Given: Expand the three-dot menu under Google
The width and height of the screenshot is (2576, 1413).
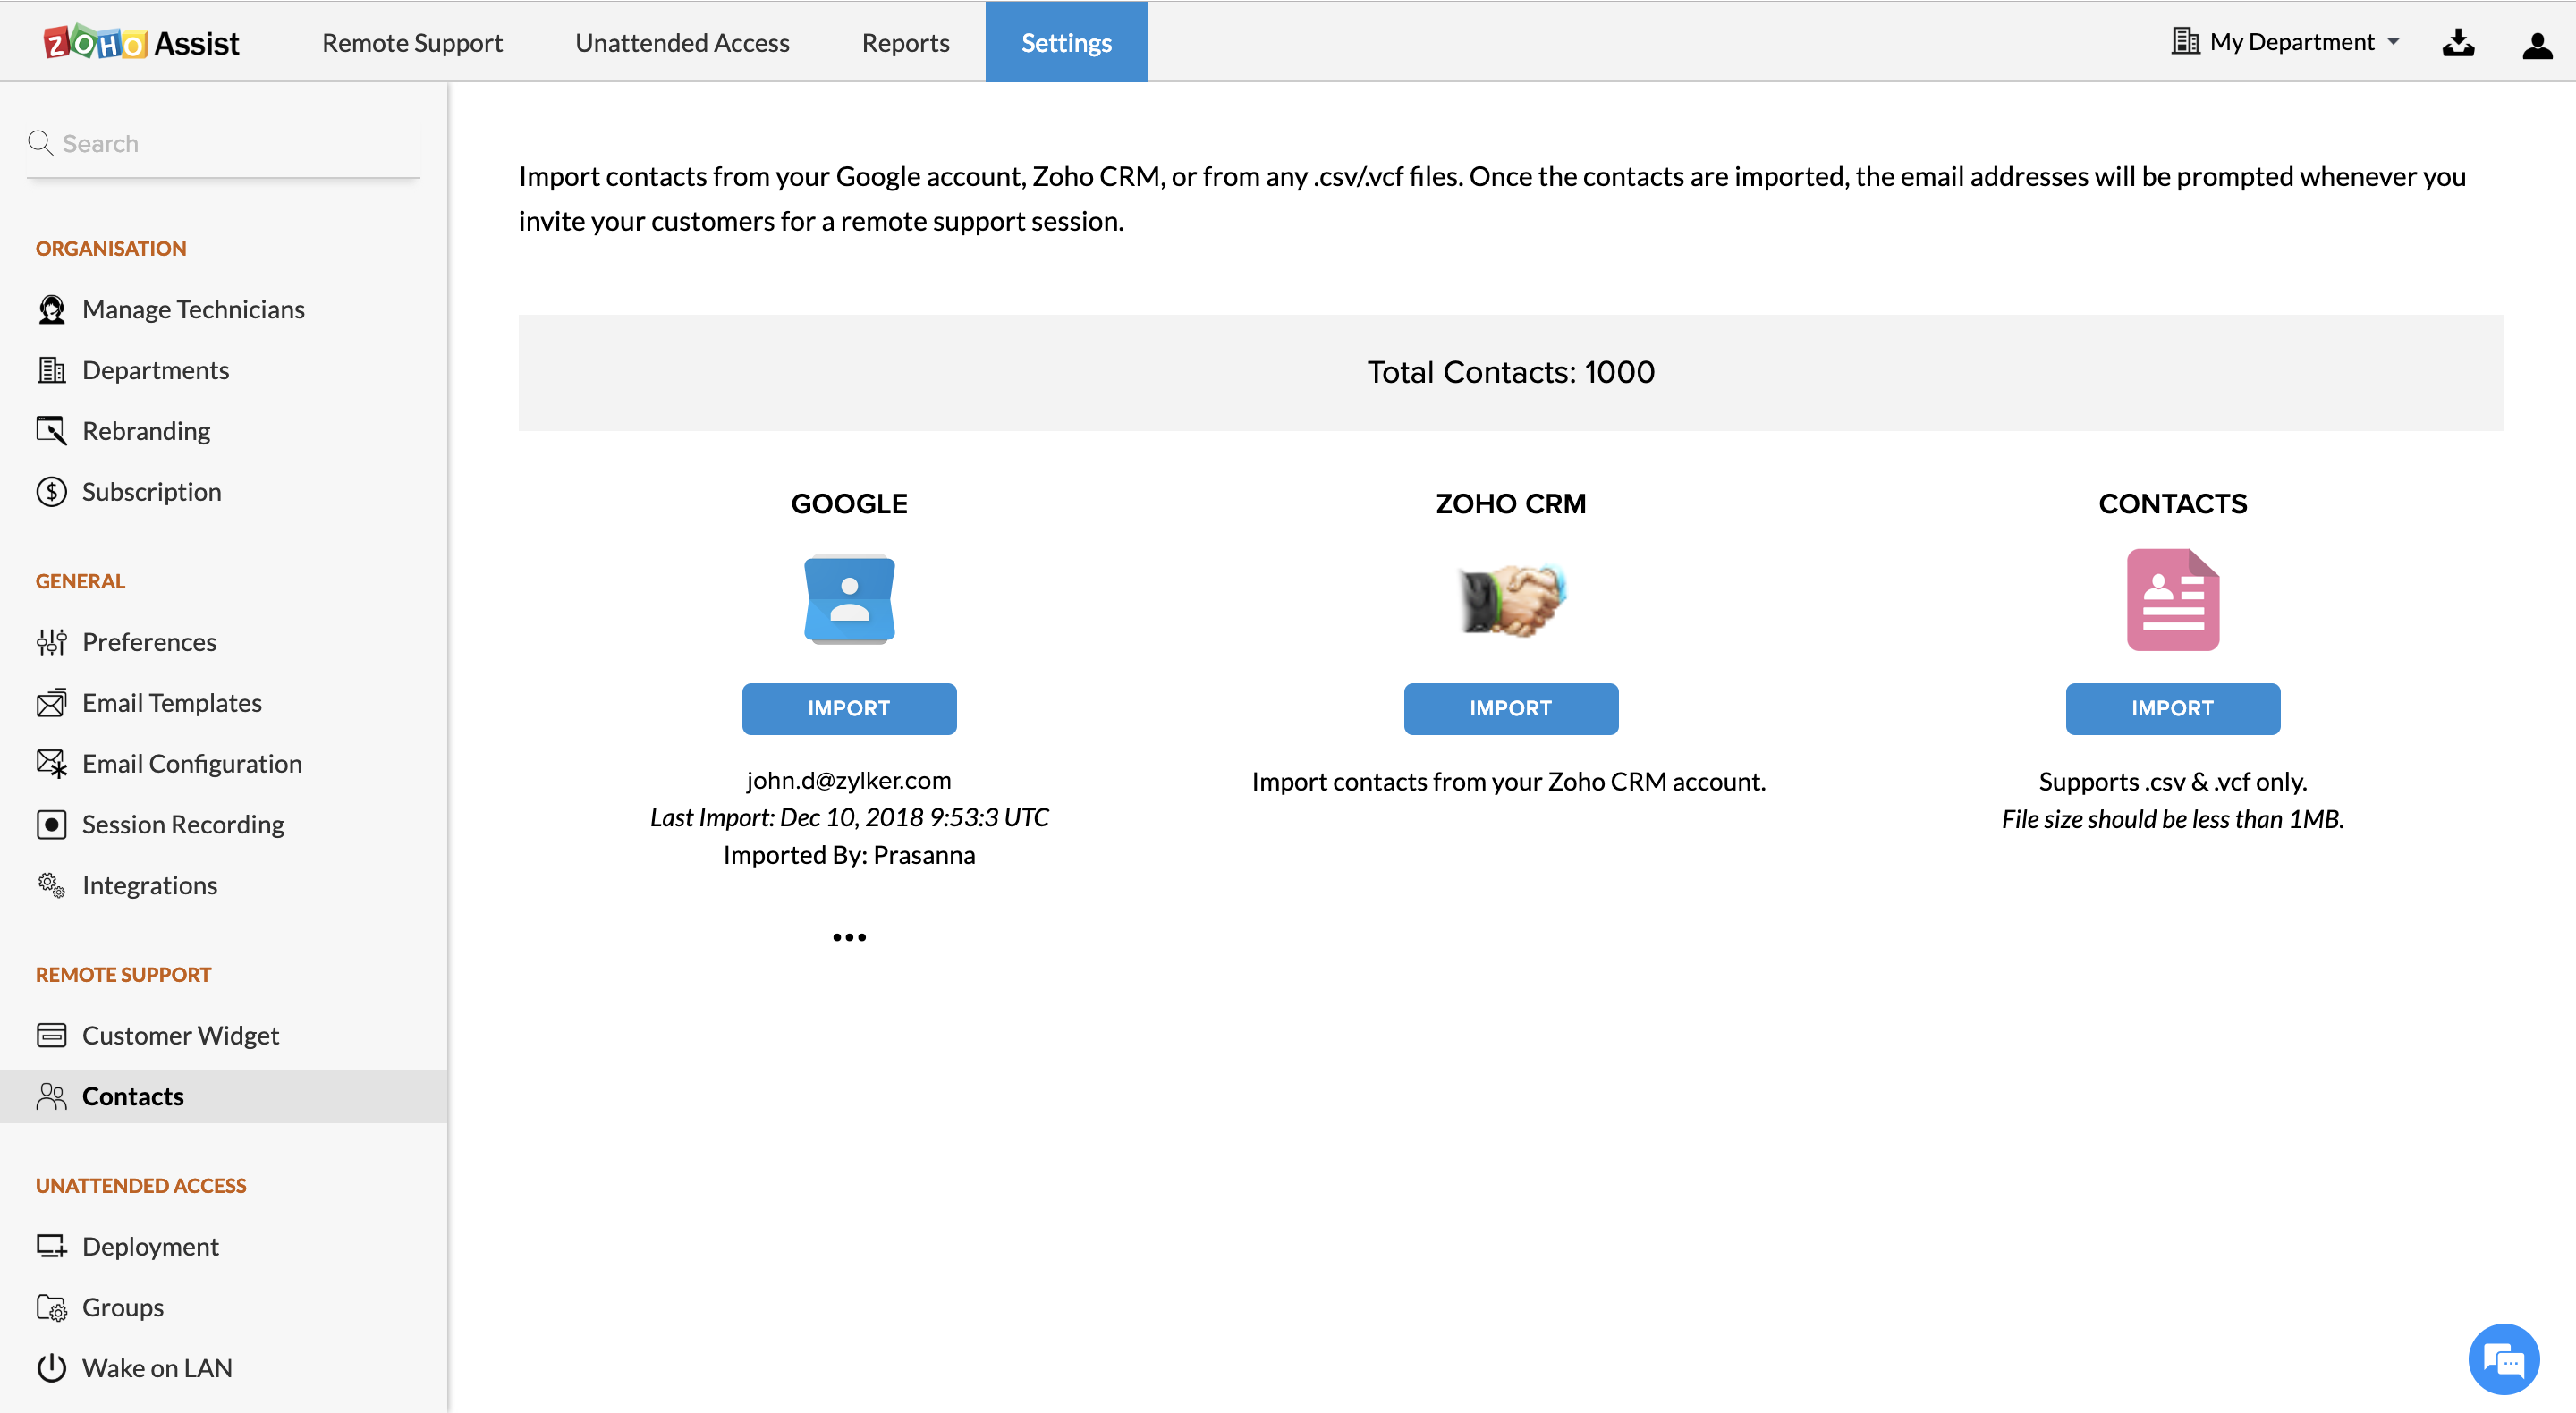Looking at the screenshot, I should coord(849,936).
